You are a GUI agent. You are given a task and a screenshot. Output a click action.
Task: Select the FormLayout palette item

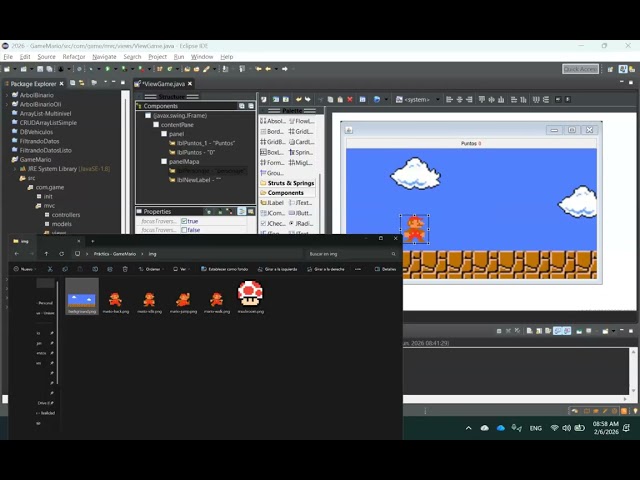(x=272, y=162)
